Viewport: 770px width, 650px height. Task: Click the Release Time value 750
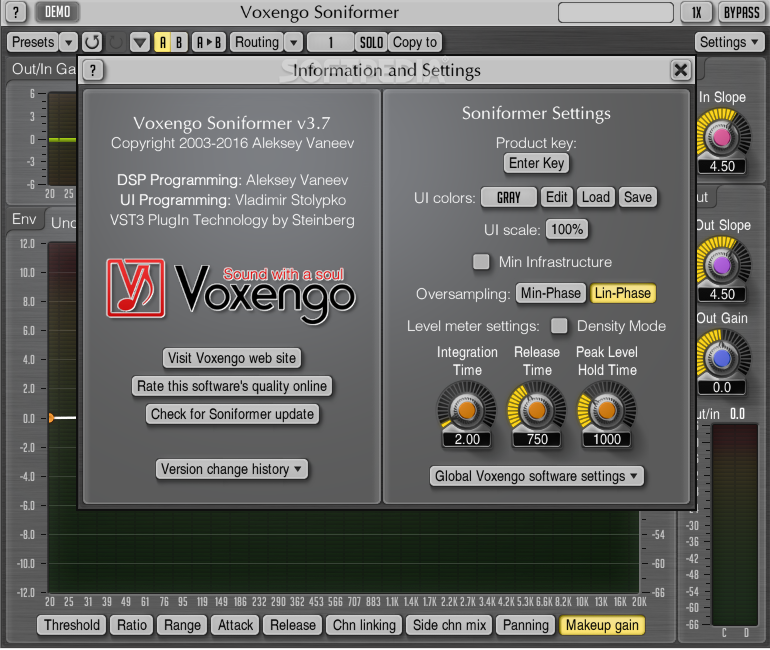(537, 439)
